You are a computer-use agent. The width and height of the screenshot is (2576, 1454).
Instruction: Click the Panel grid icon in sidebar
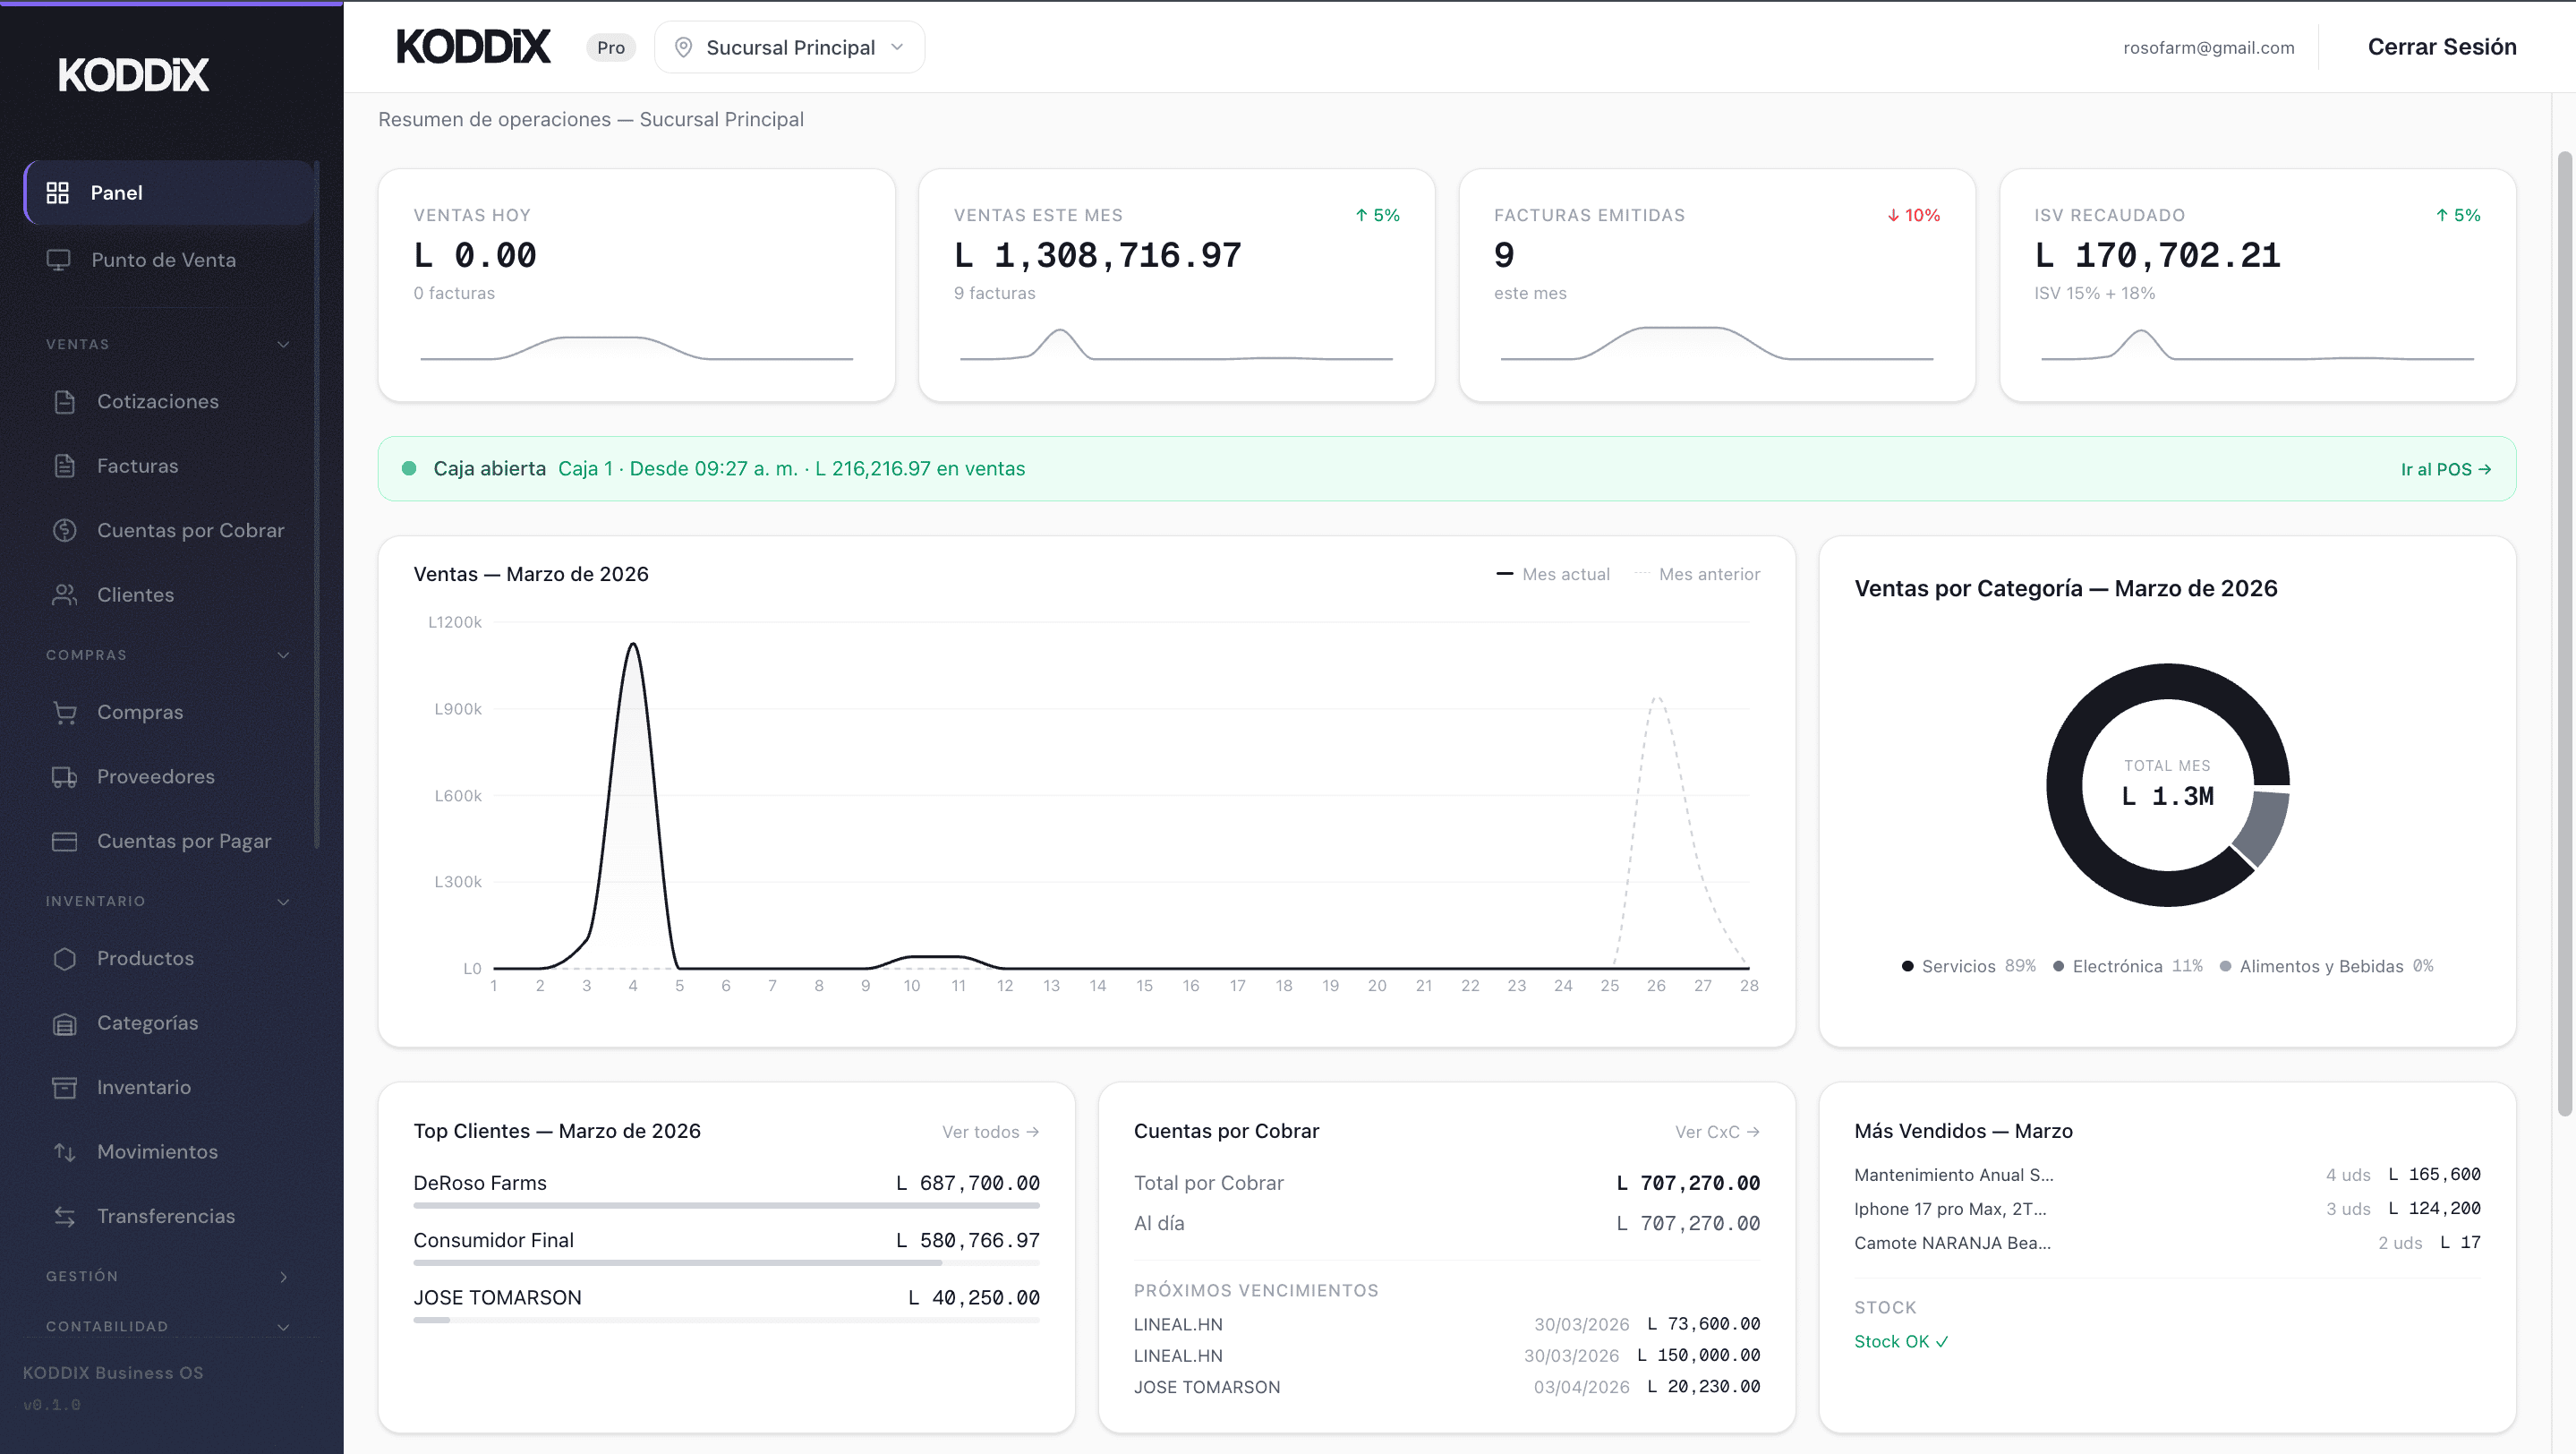[x=58, y=193]
